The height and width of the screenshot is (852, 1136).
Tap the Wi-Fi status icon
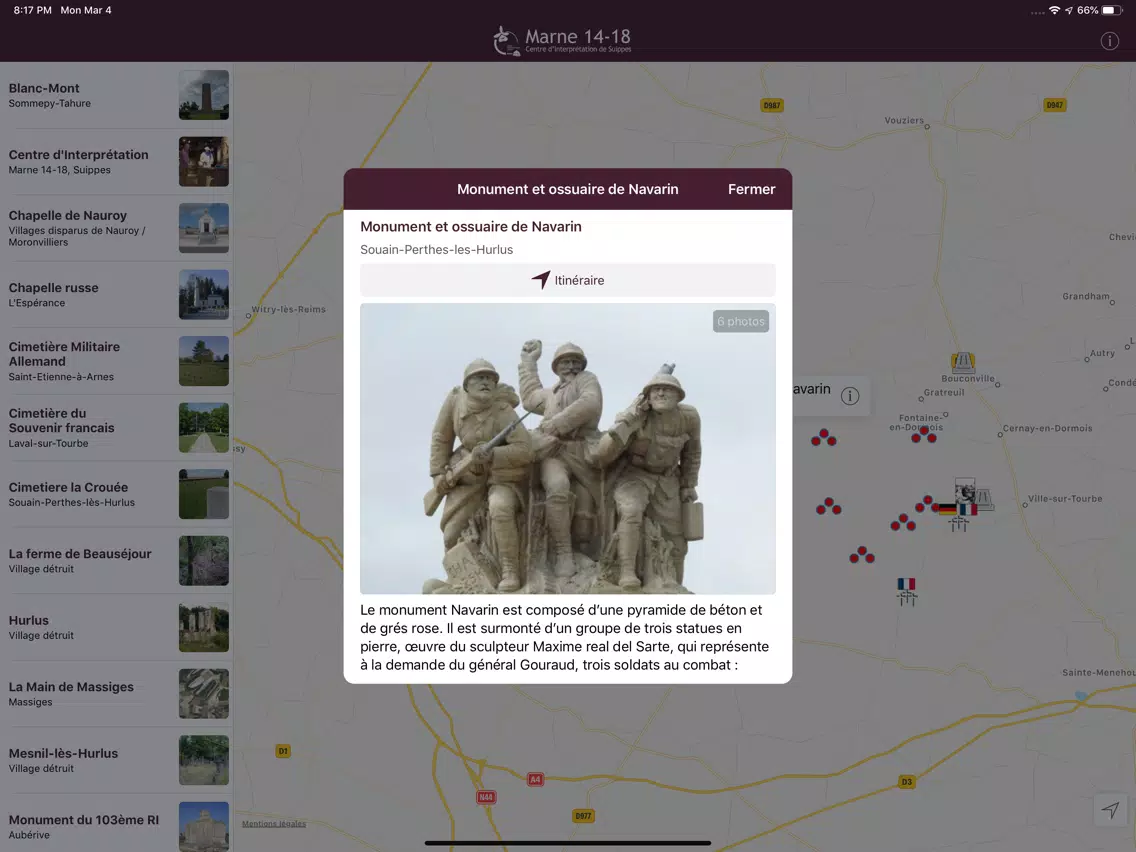click(1054, 10)
